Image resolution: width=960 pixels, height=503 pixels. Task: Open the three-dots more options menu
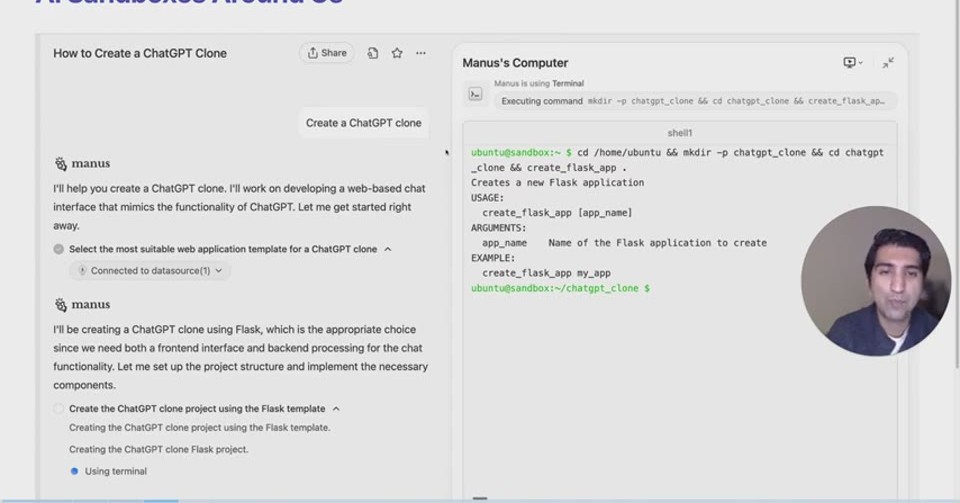421,53
